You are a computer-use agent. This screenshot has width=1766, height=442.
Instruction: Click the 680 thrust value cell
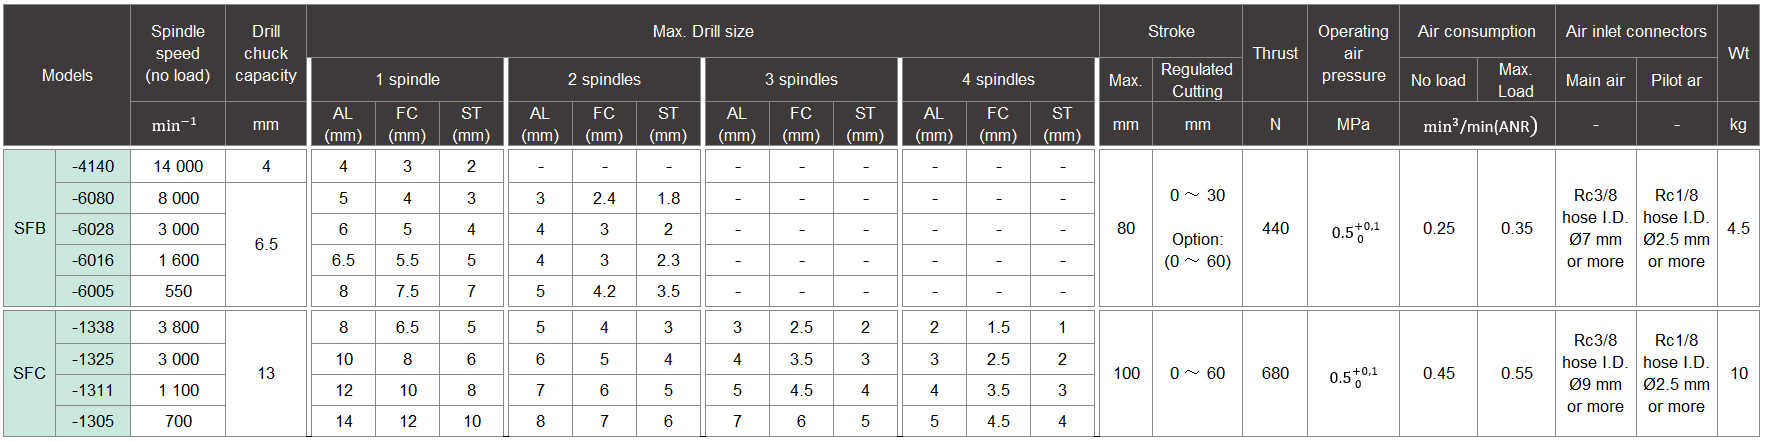(x=1275, y=373)
